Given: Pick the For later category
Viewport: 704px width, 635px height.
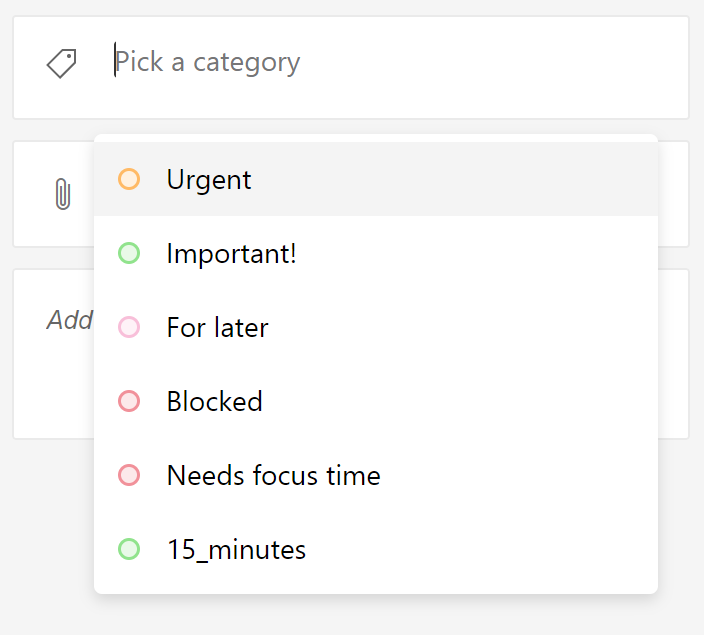Looking at the screenshot, I should click(x=376, y=327).
